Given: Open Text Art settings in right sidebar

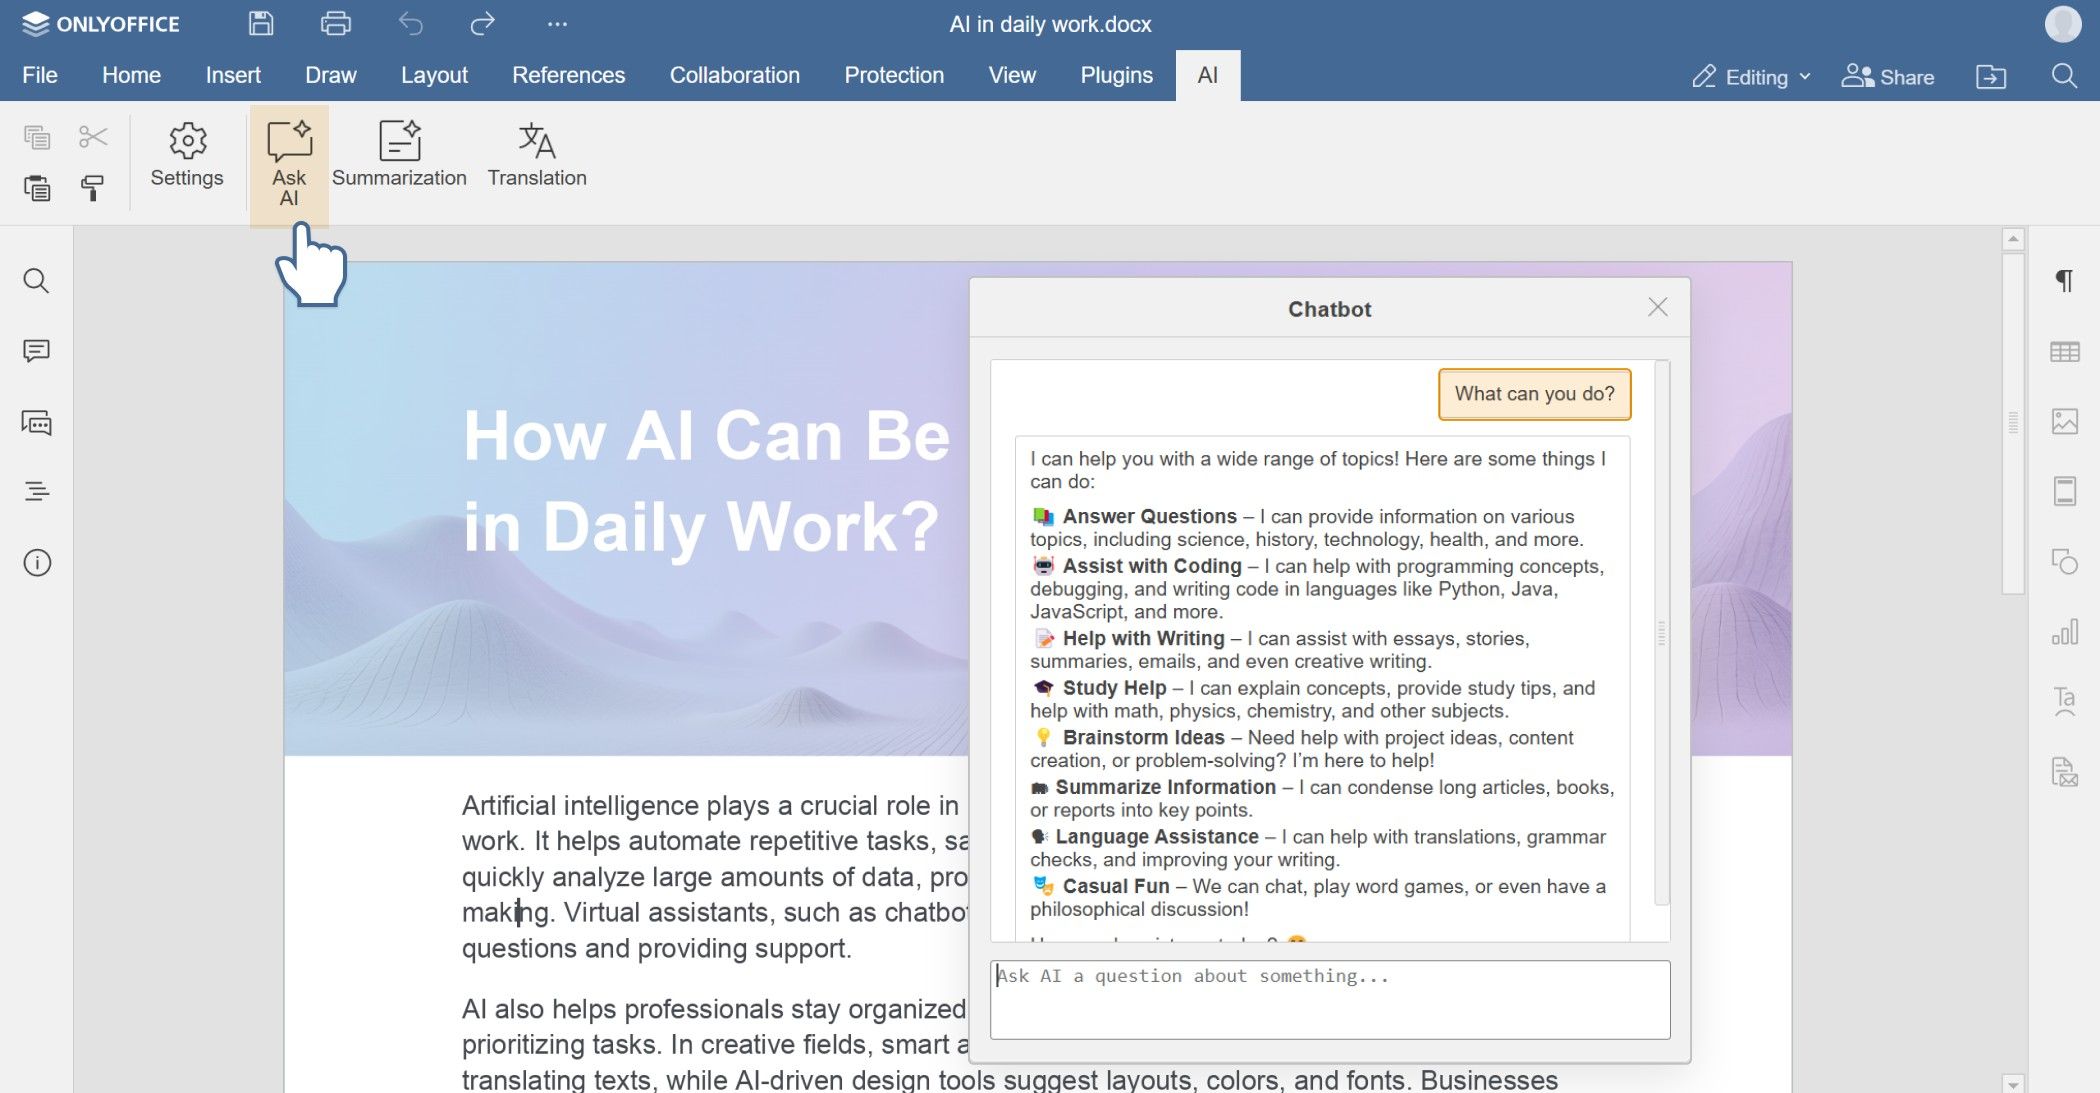Looking at the screenshot, I should [2064, 701].
